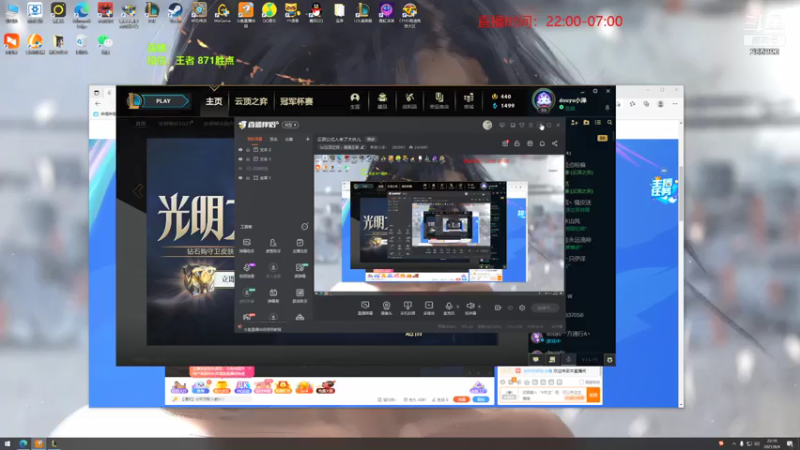Click the microphone icon in stream controls

448,306
